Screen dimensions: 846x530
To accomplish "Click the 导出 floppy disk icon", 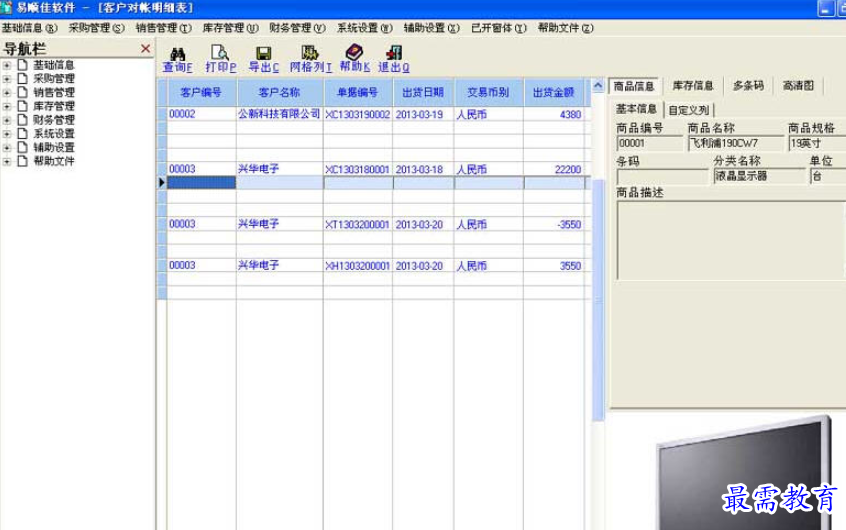I will coord(263,53).
